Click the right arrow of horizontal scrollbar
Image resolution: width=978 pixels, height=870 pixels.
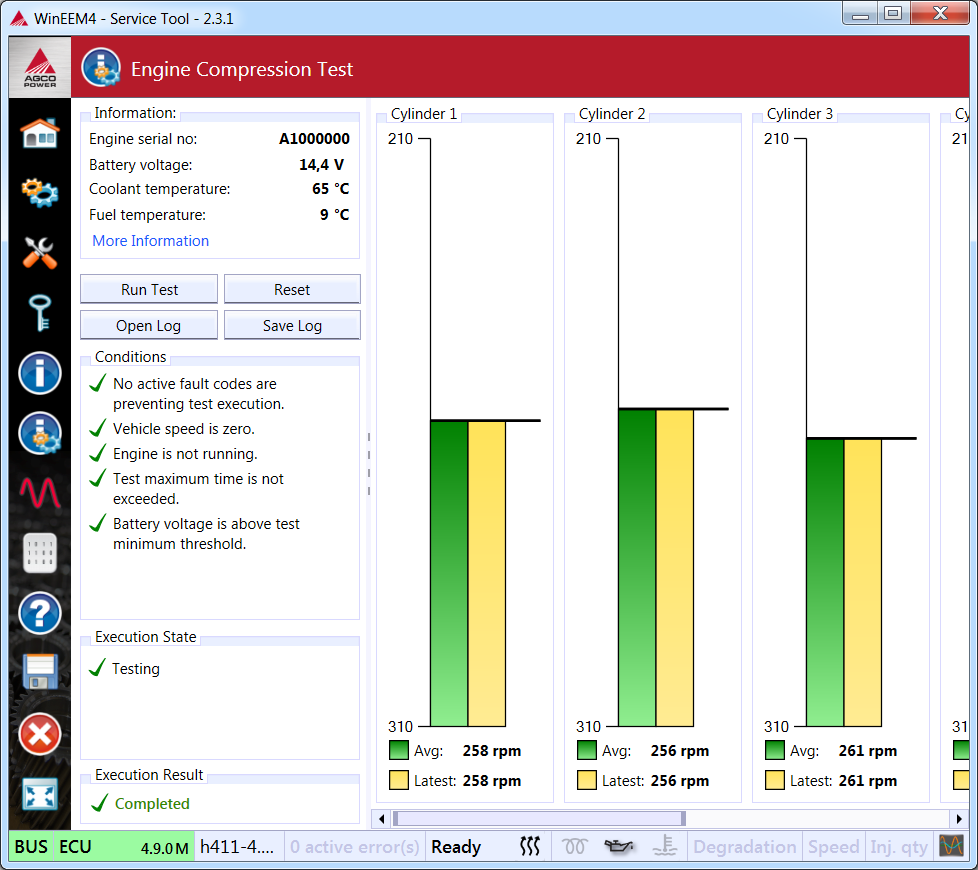tap(968, 819)
